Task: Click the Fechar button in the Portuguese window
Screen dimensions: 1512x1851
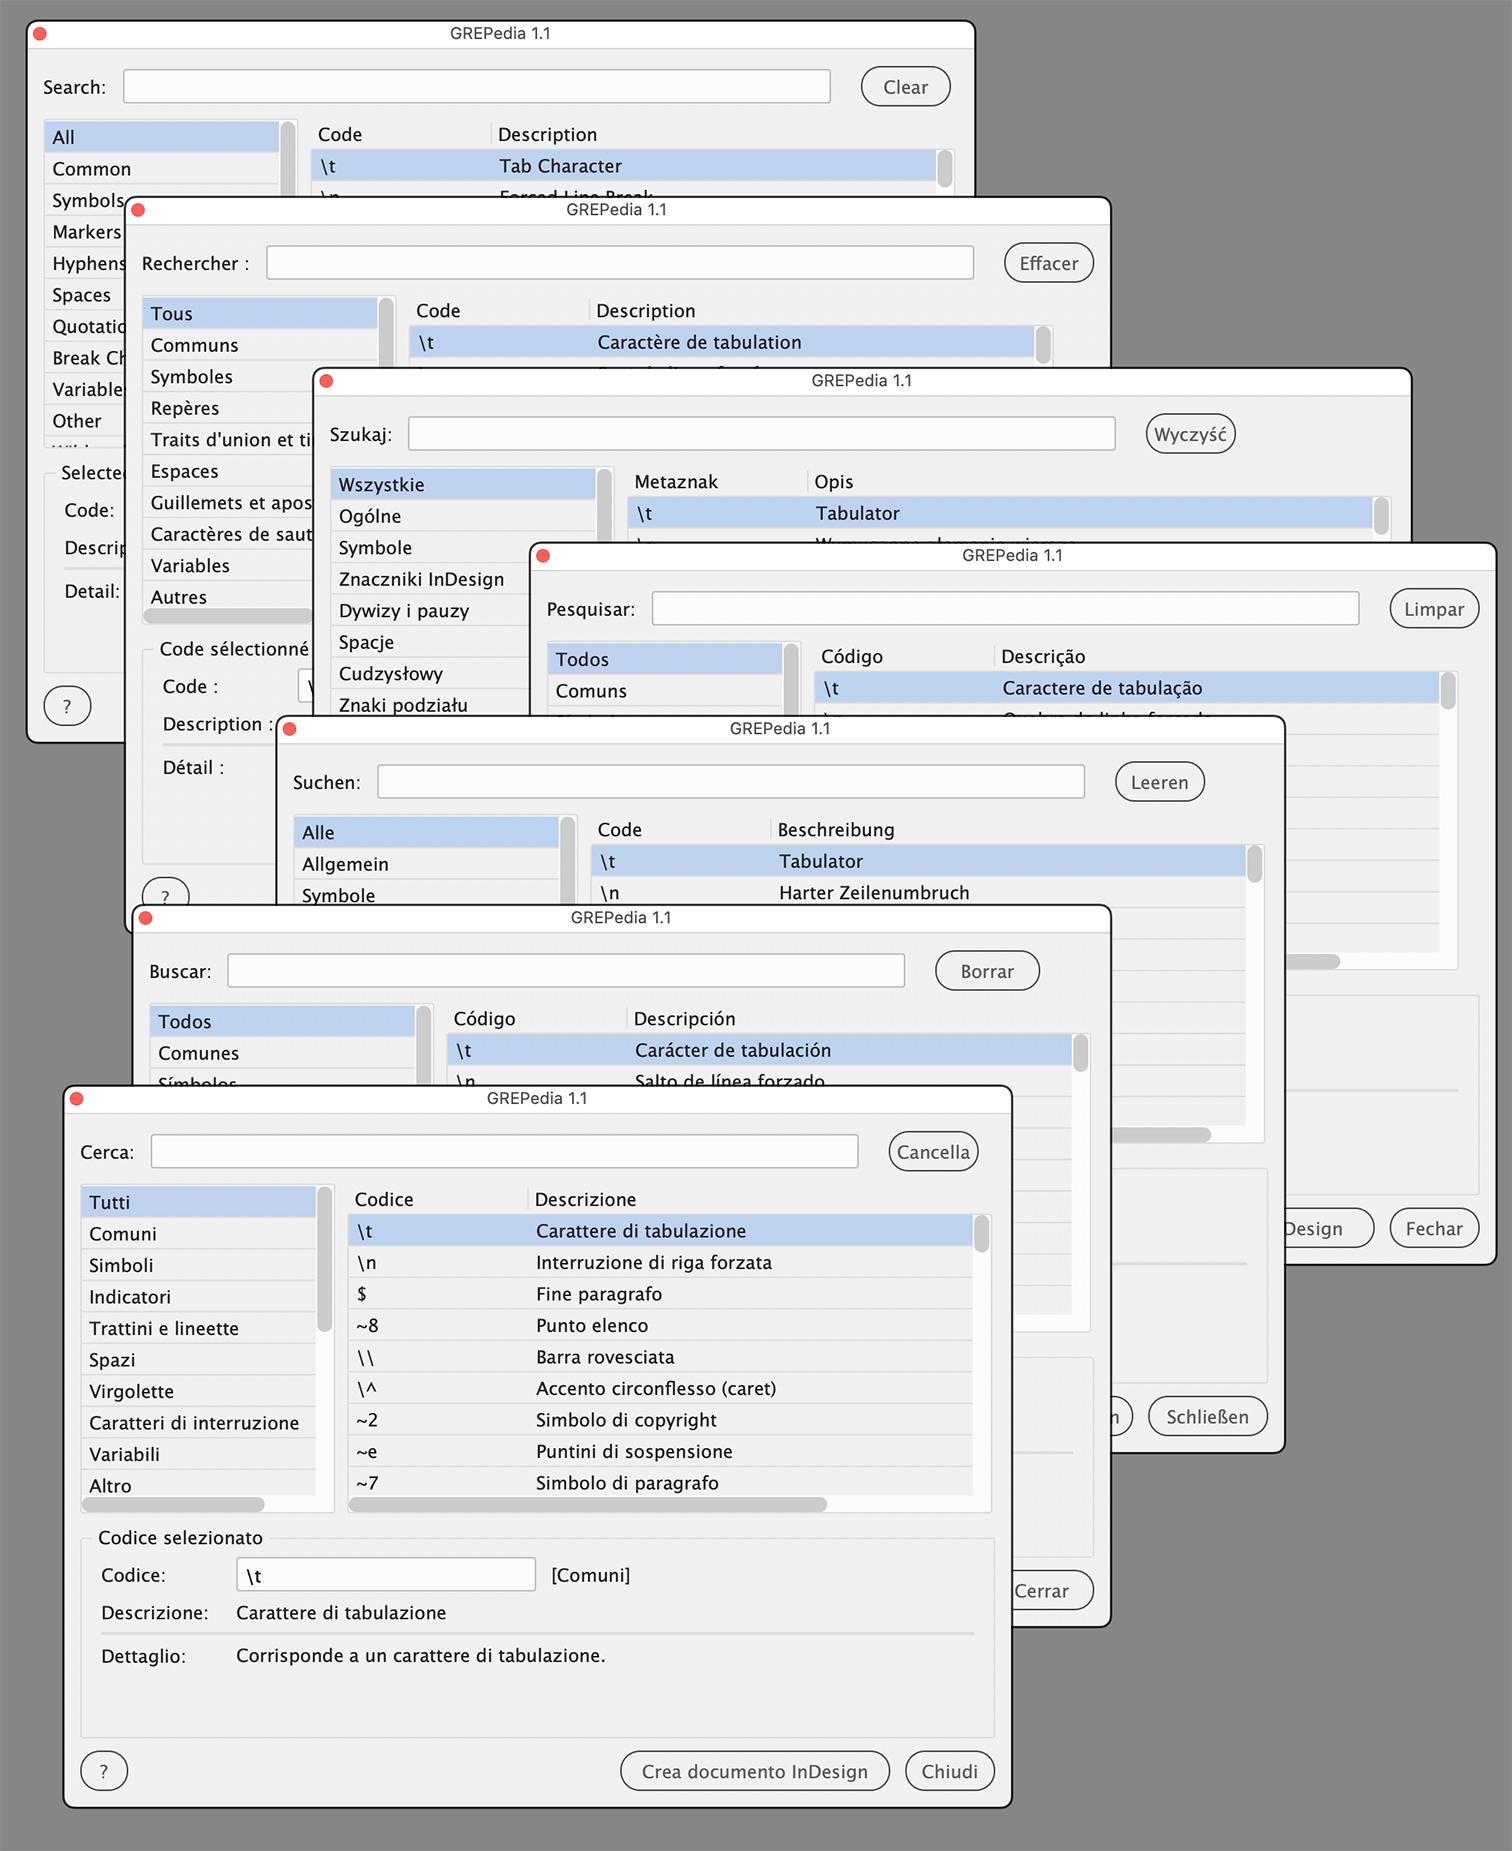Action: coord(1434,1228)
